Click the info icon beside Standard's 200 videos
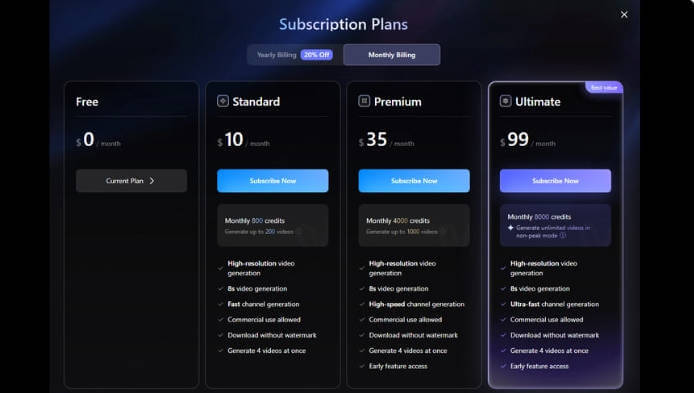 [299, 231]
